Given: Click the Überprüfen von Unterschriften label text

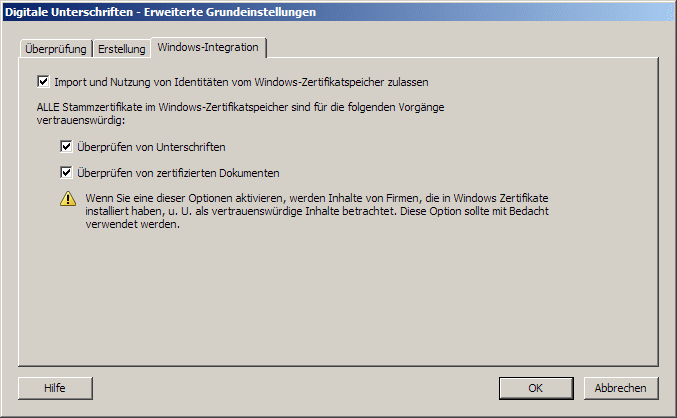Looking at the screenshot, I should [x=151, y=147].
